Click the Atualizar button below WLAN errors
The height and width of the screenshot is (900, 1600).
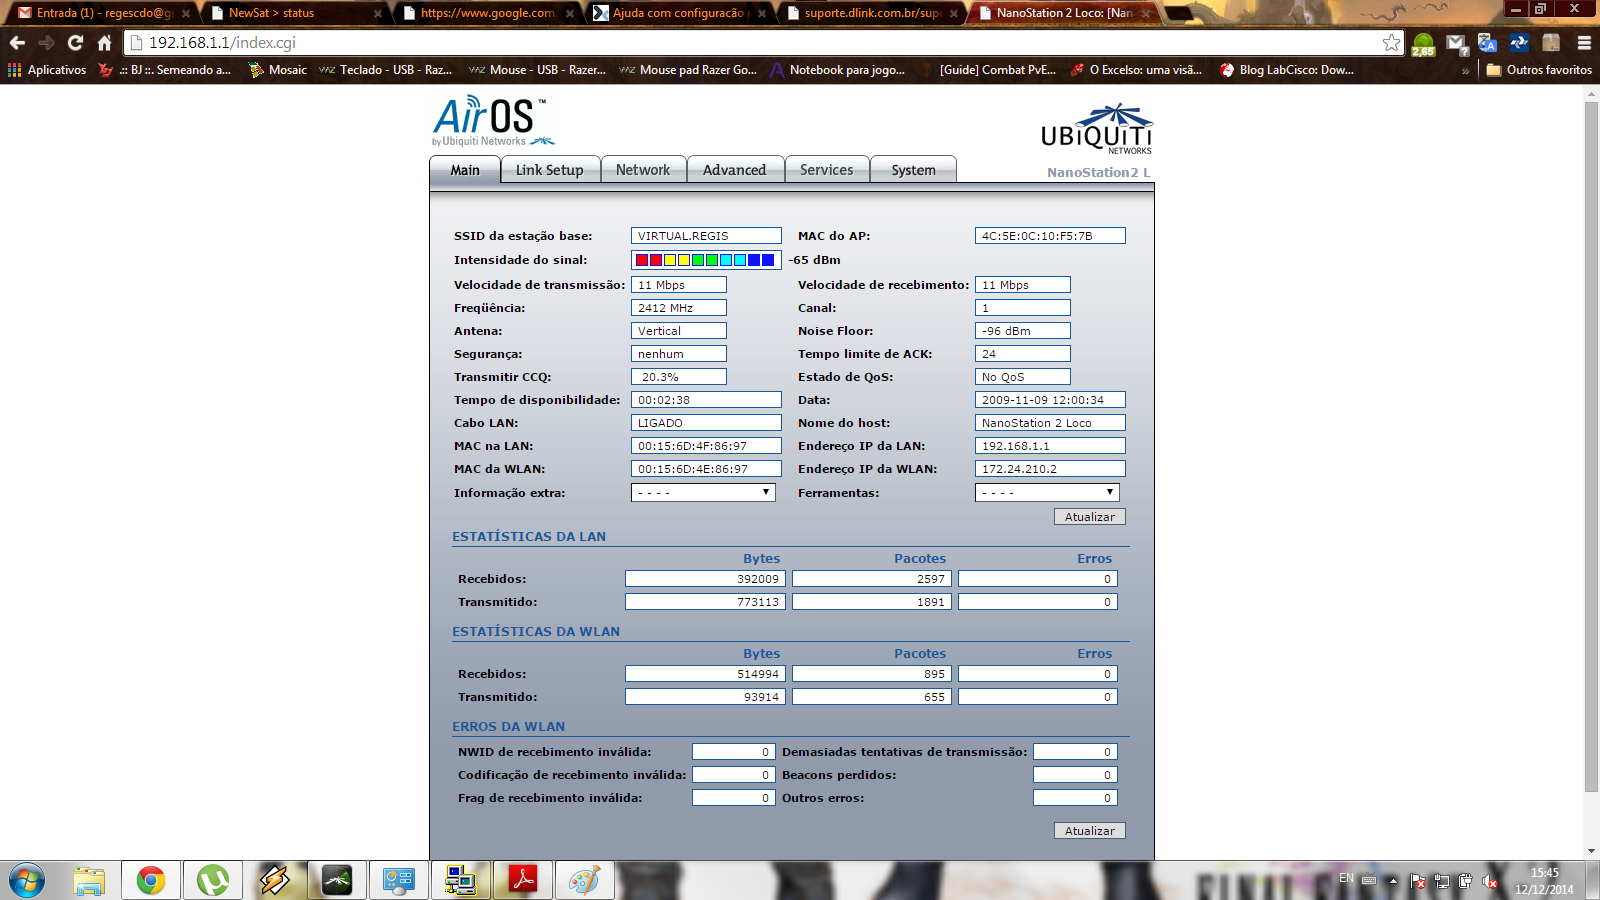point(1090,831)
